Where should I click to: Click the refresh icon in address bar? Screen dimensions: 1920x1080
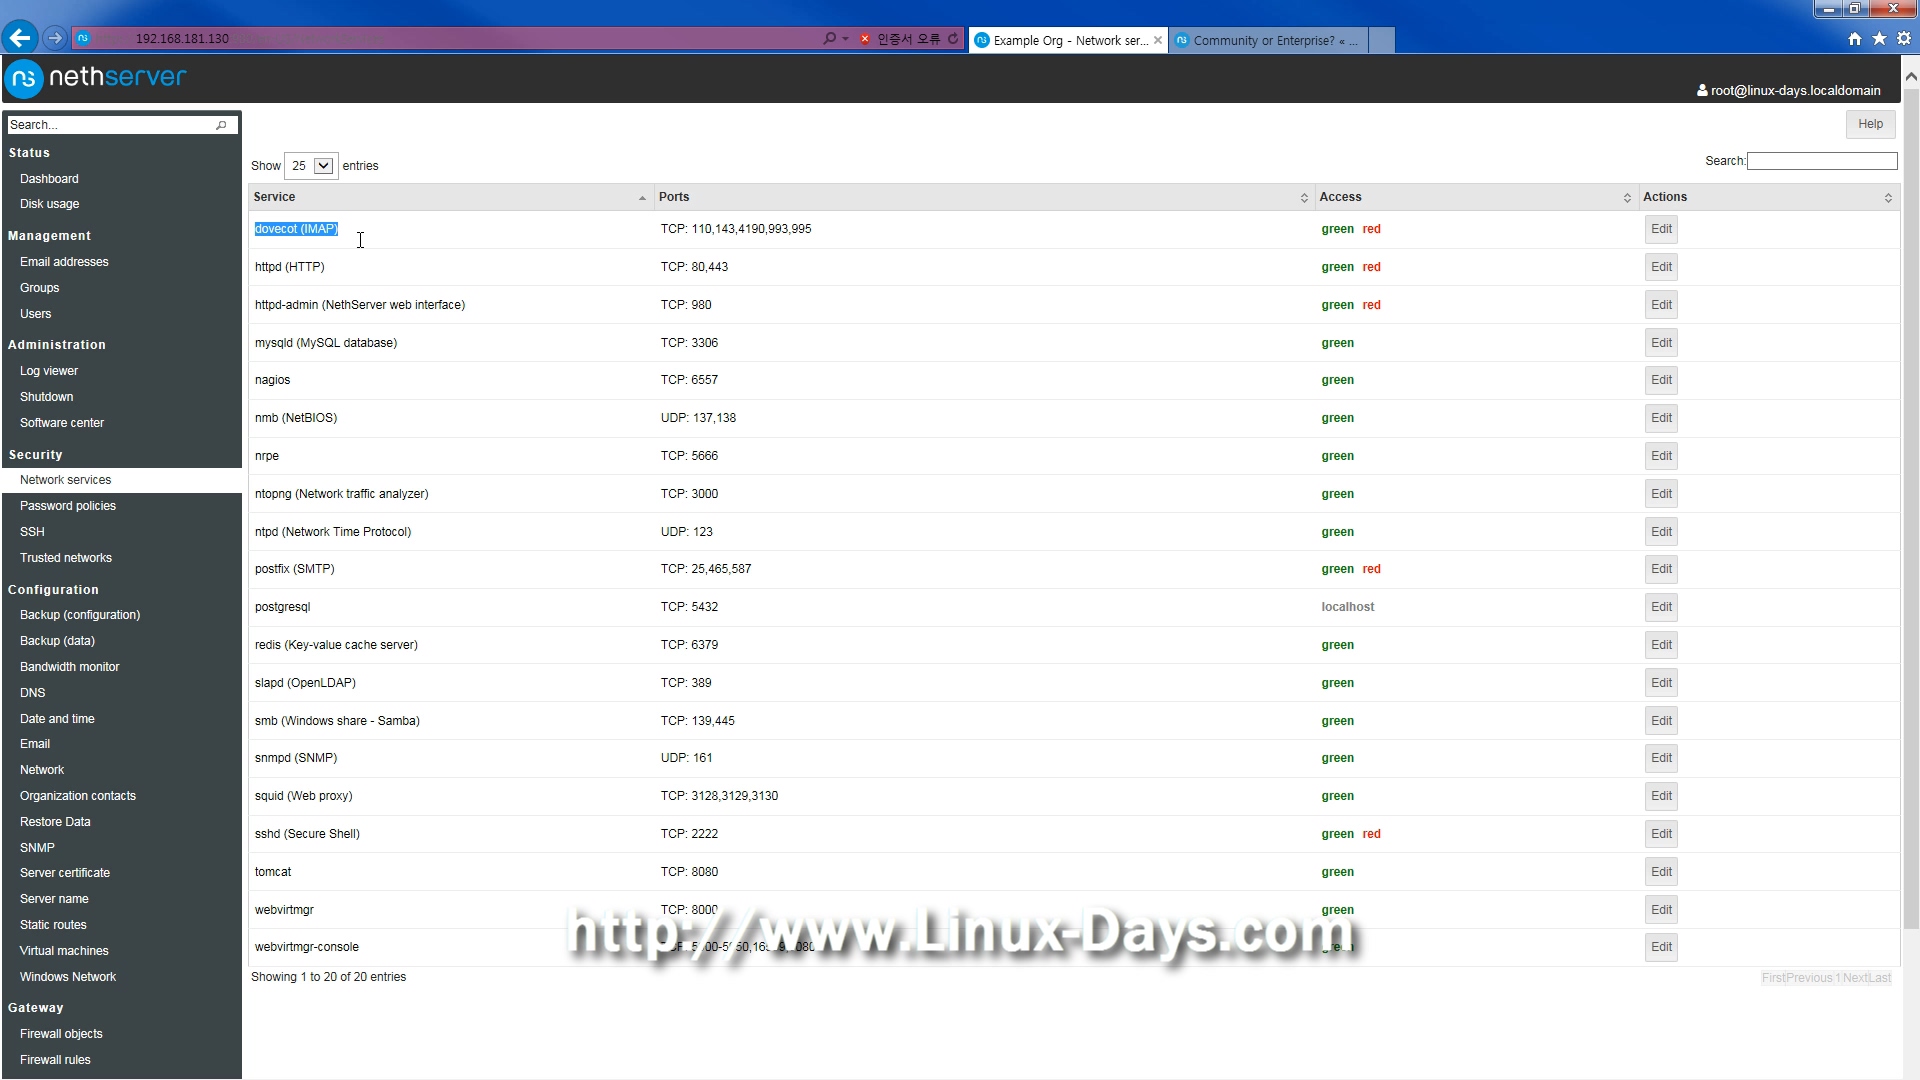pos(953,38)
